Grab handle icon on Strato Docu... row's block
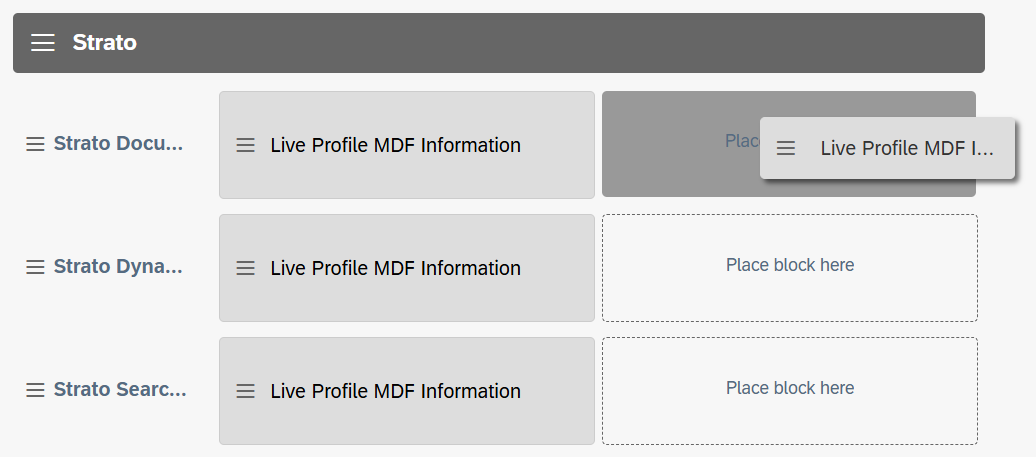Screen dimensions: 1036x457 (246, 145)
